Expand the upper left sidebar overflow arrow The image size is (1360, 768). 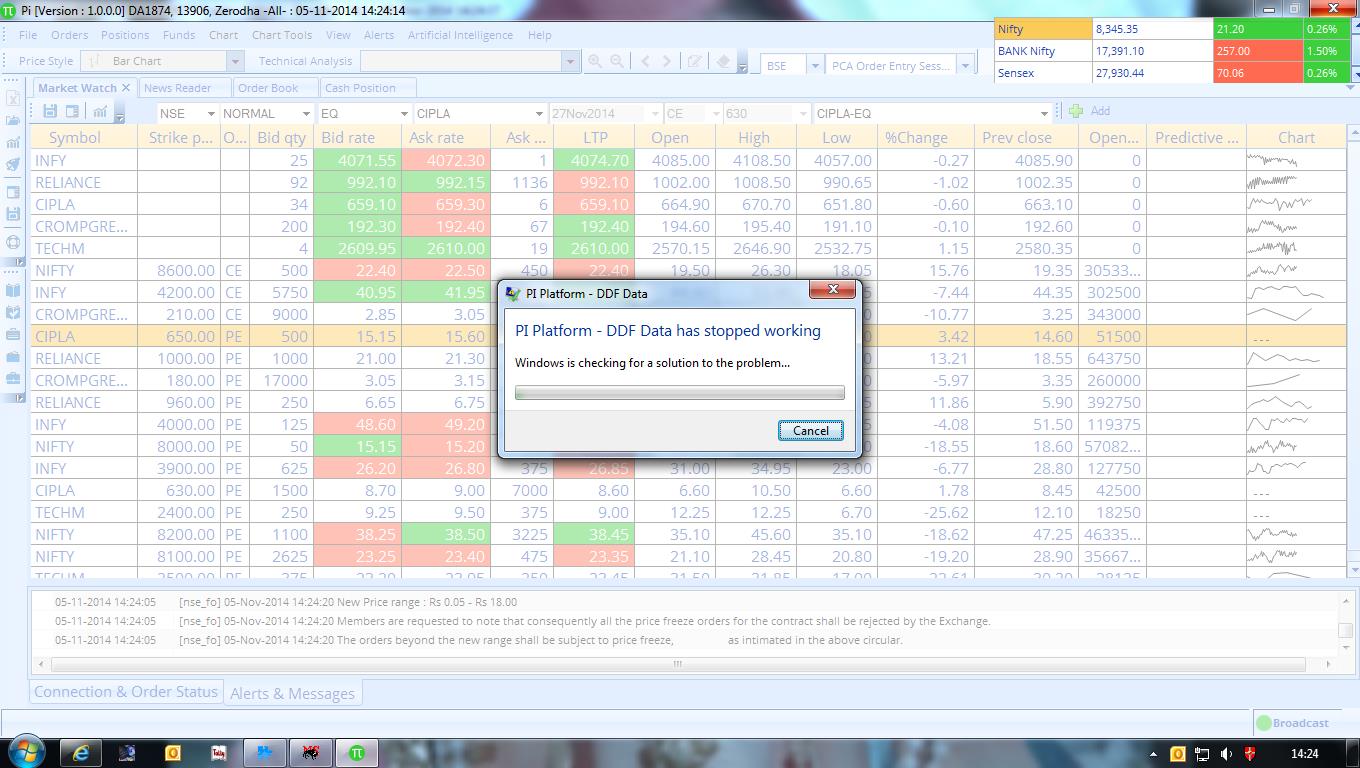point(19,262)
